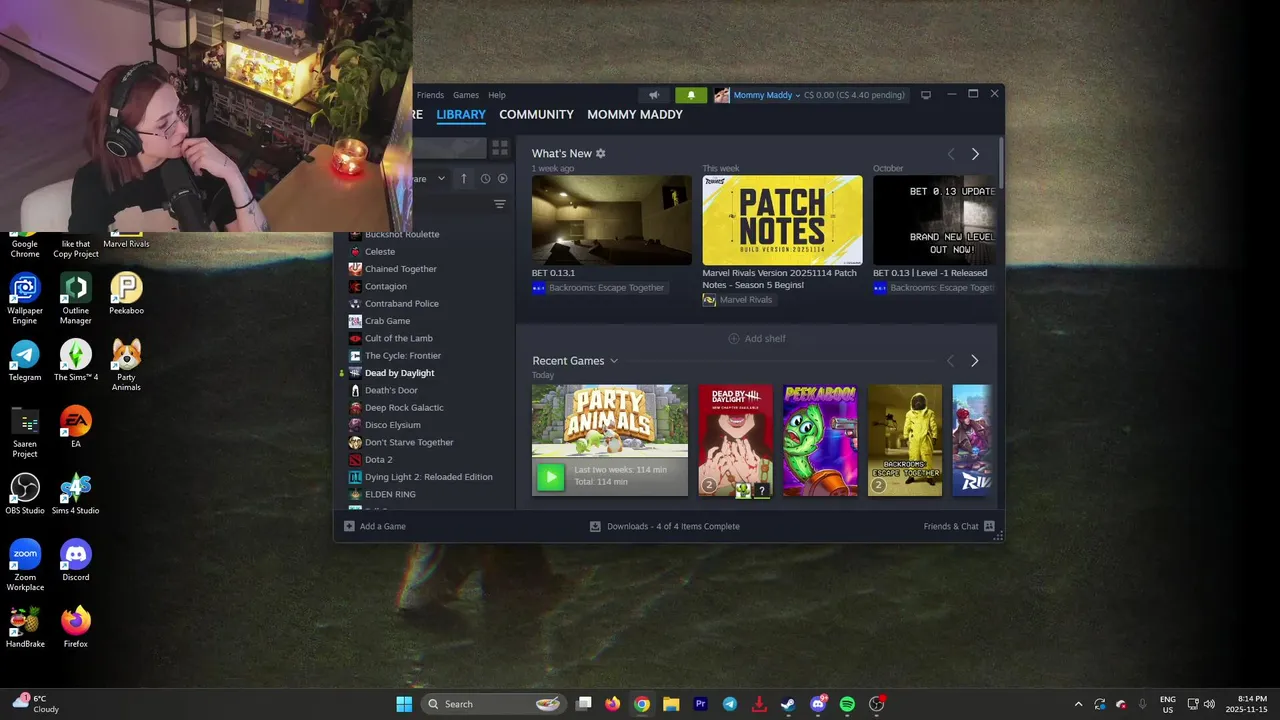Open the Peekaboo recent game cover
Viewport: 1280px width, 720px height.
(820, 440)
